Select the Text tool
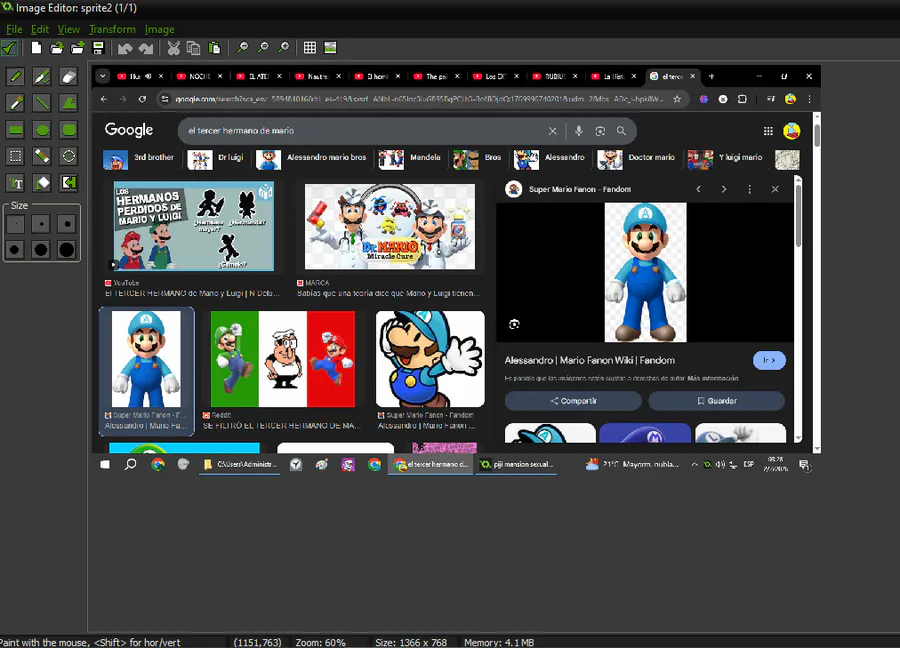Screen dimensions: 900x648 (15, 183)
